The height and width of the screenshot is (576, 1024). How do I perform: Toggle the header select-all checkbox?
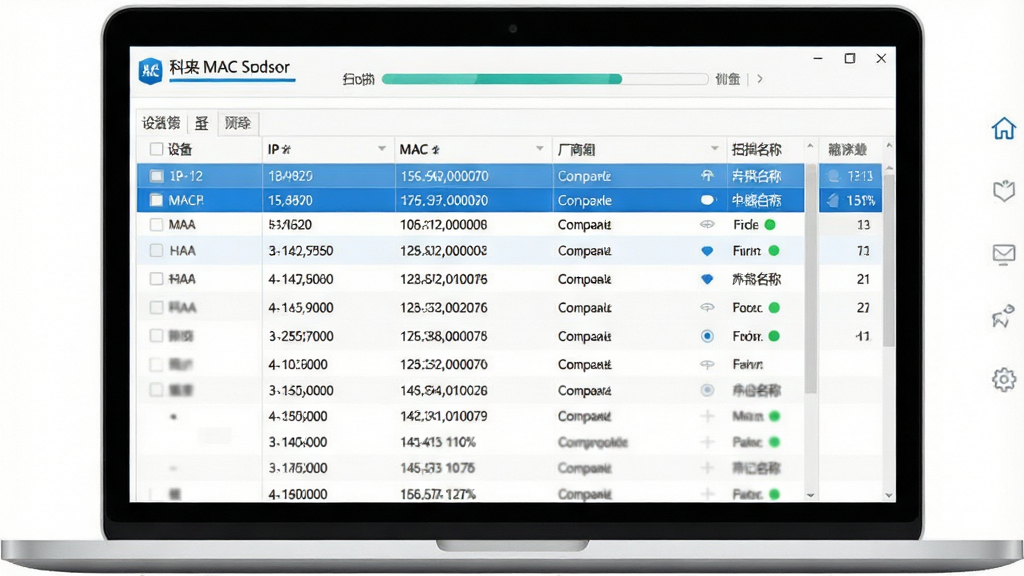156,150
